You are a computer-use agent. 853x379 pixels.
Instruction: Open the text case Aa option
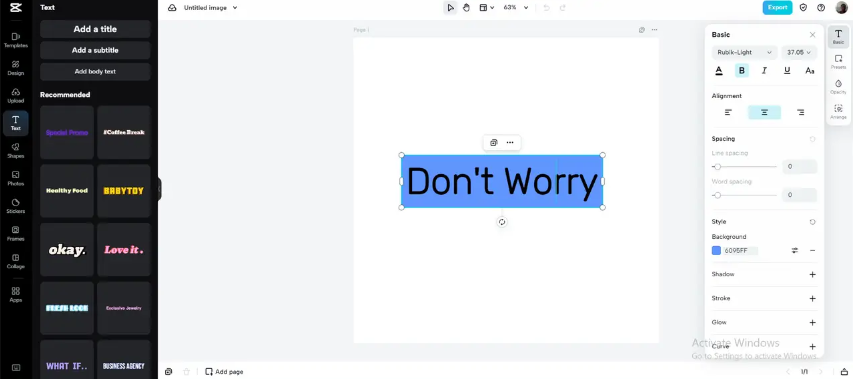click(809, 71)
